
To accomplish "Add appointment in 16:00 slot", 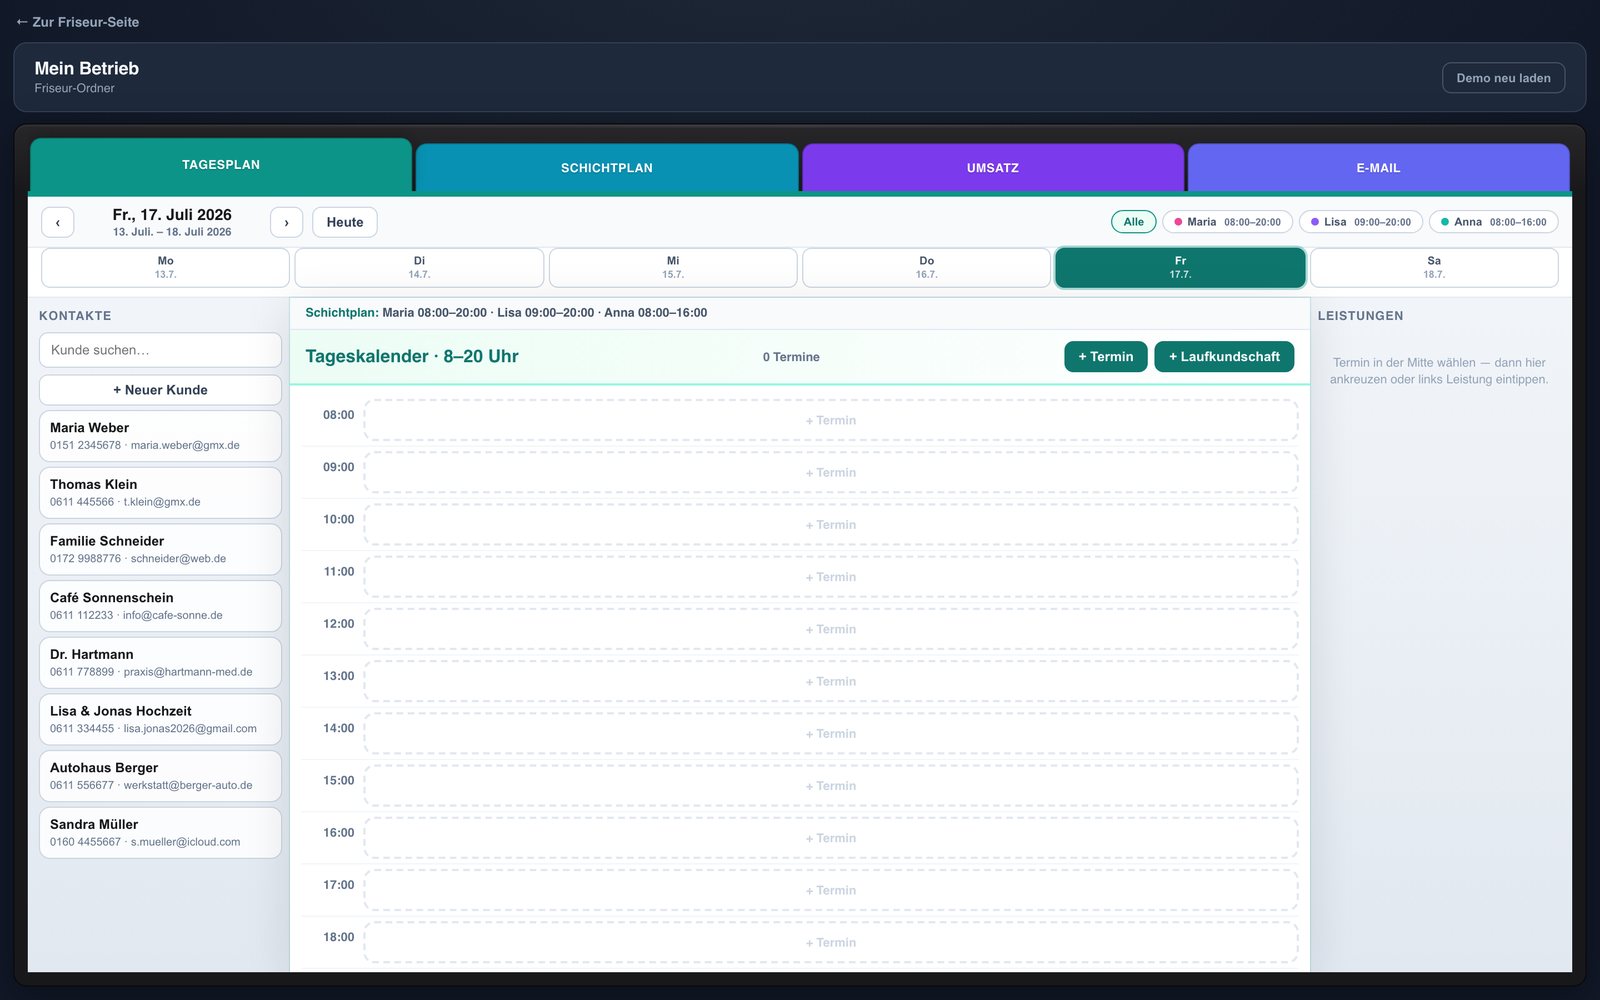I will click(x=831, y=838).
